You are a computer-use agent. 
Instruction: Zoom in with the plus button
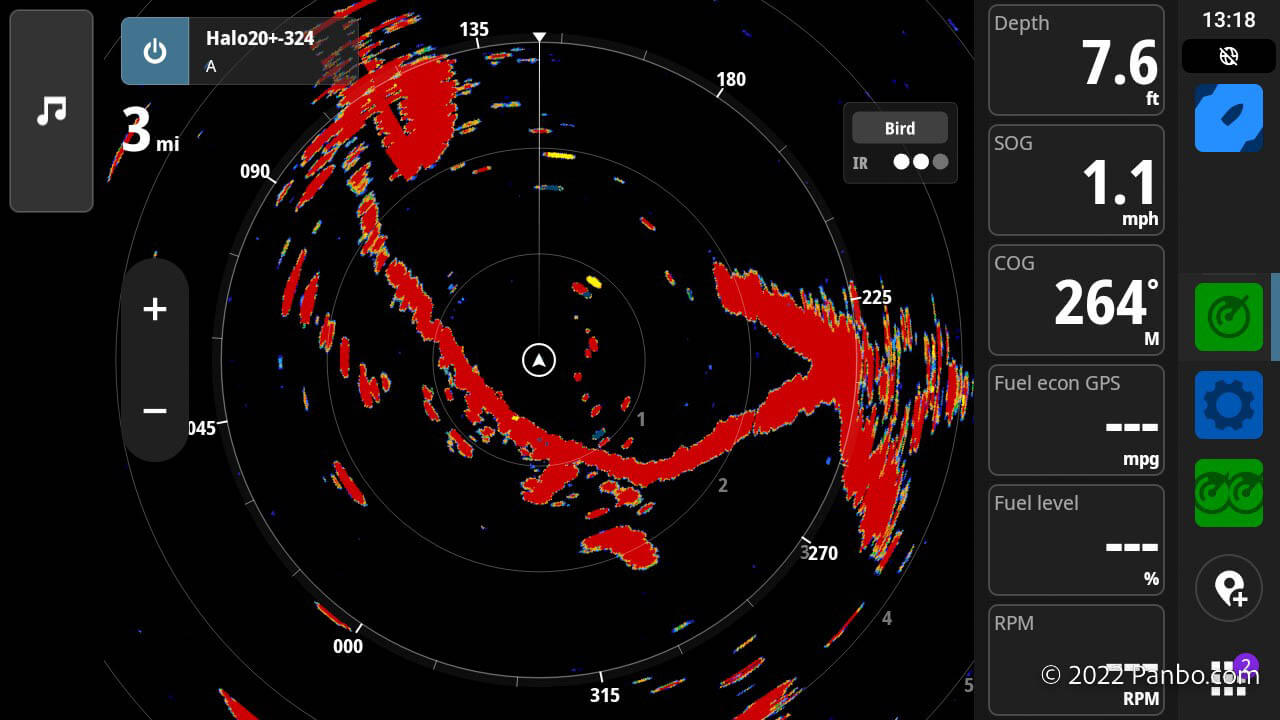pos(155,309)
